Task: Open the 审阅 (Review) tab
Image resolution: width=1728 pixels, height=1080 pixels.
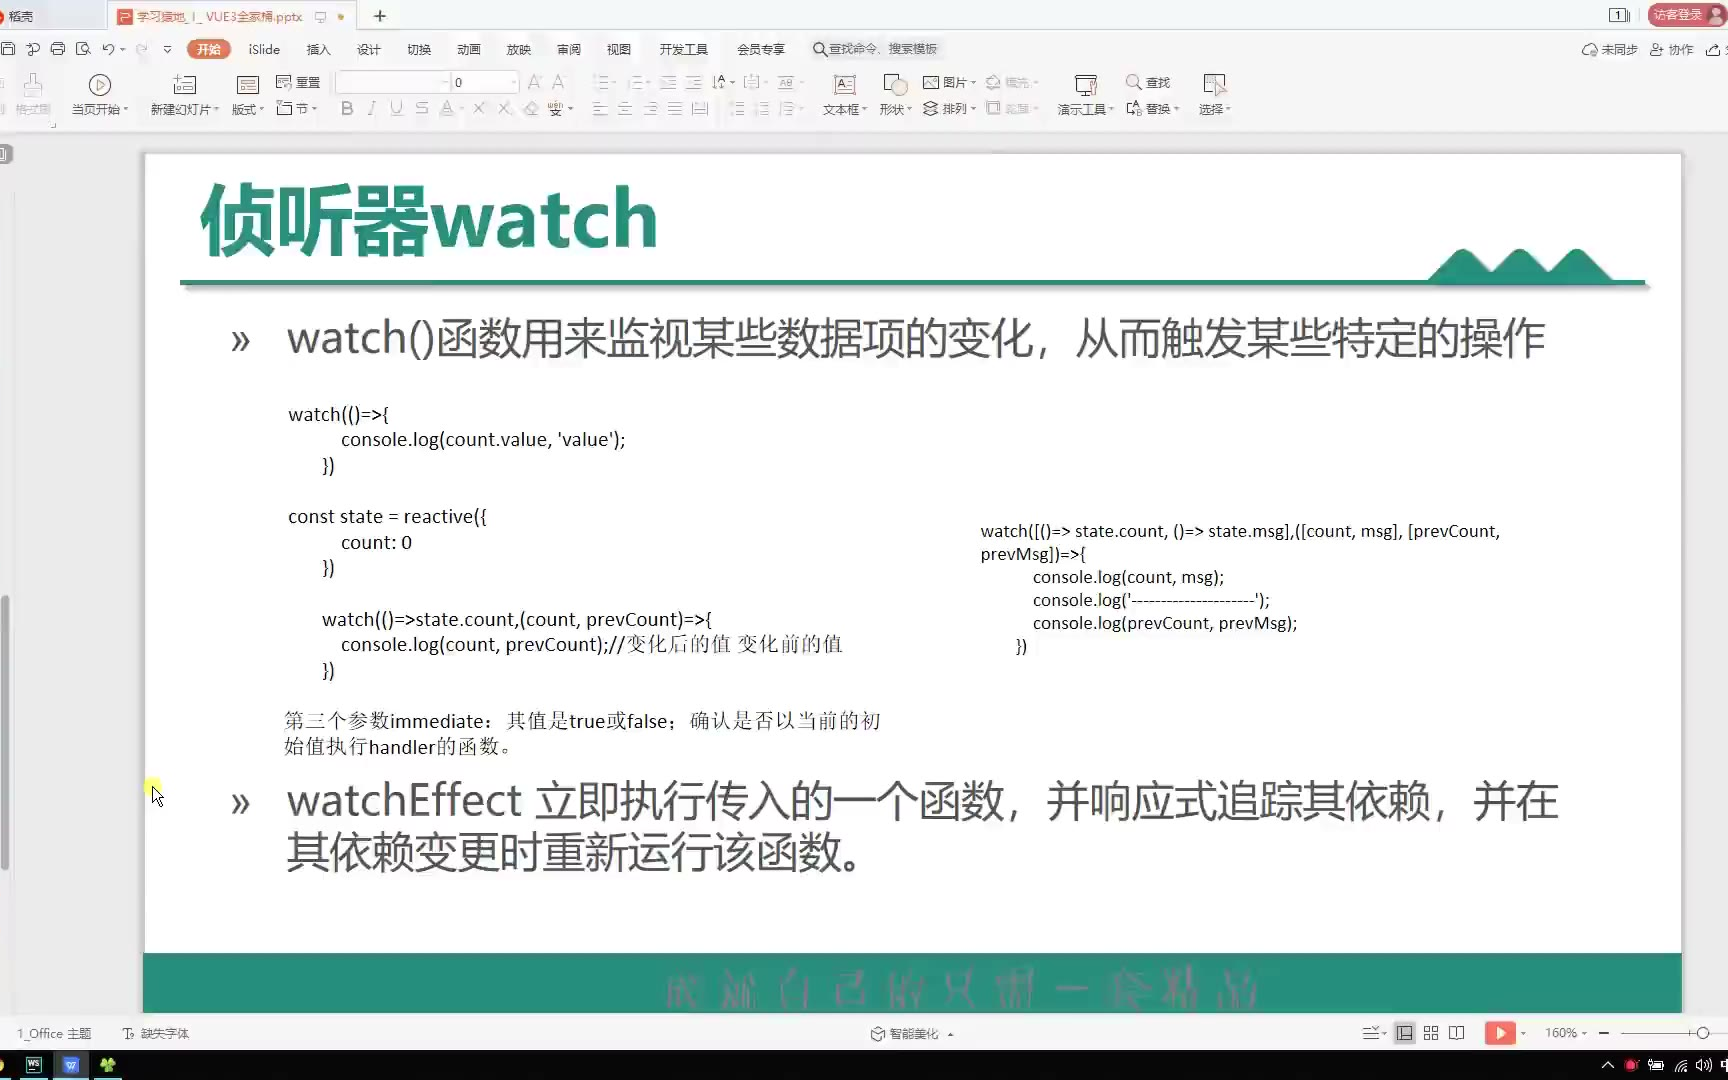Action: [568, 49]
